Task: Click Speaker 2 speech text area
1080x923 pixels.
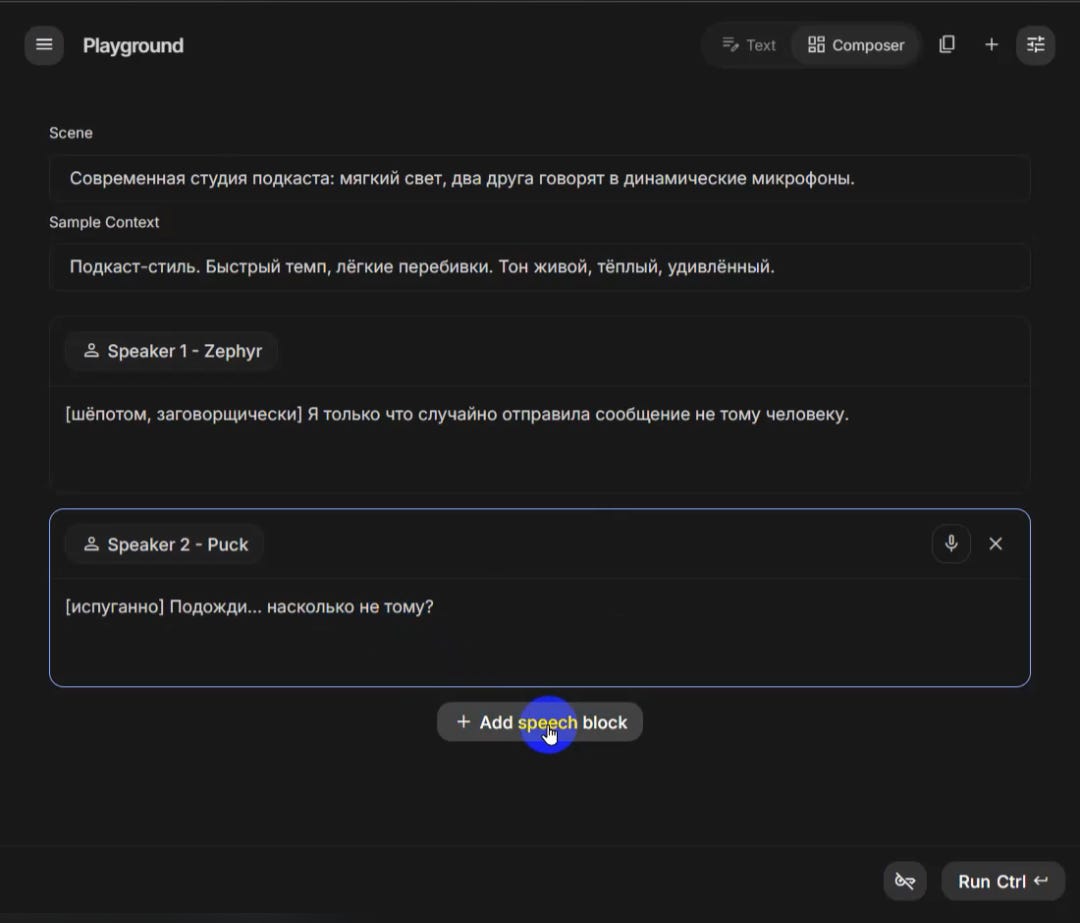Action: point(539,631)
